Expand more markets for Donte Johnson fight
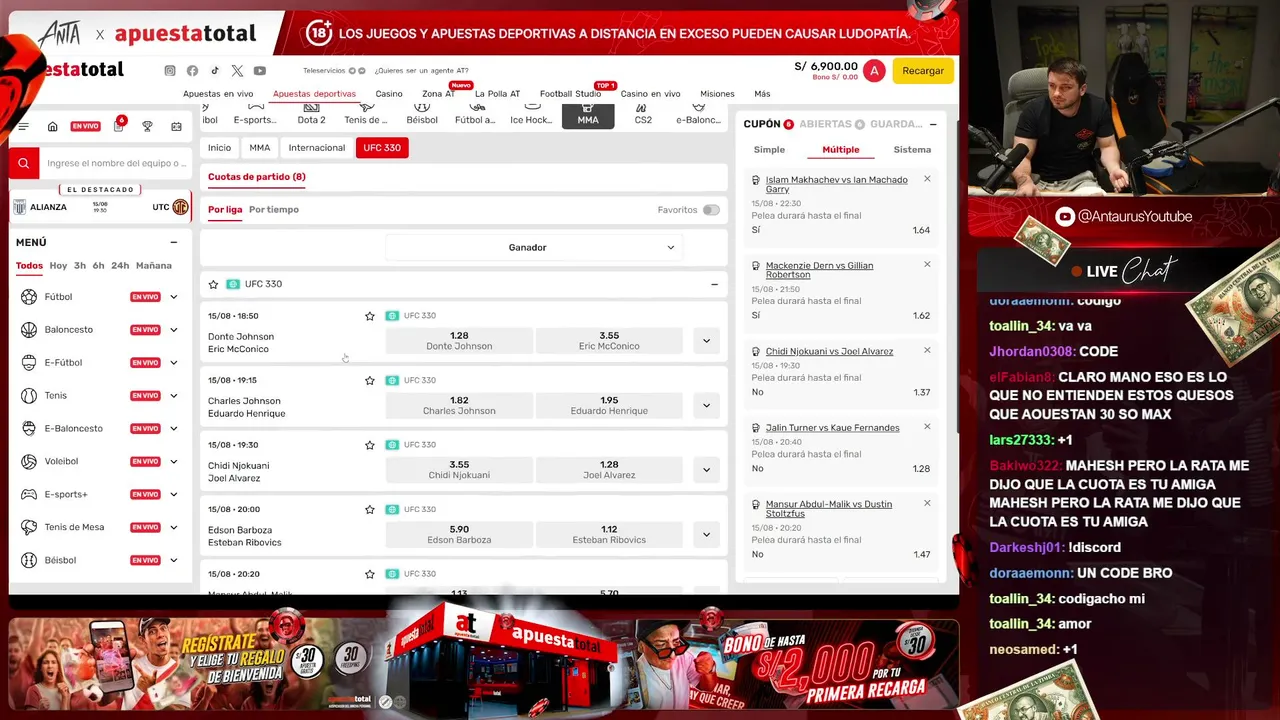 [706, 341]
